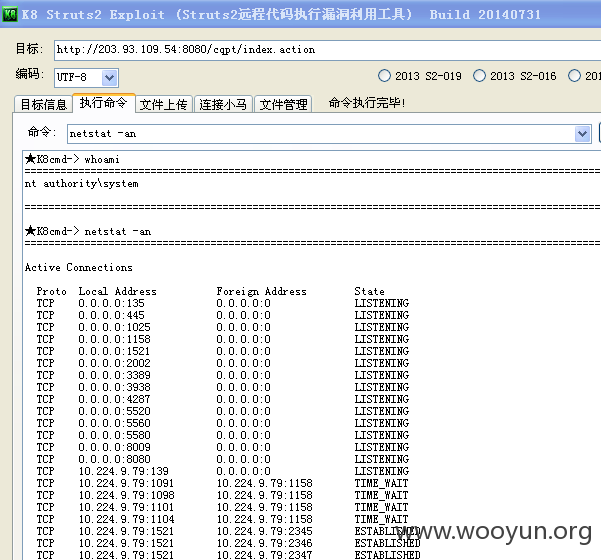This screenshot has height=560, width=601.
Task: Click the local address 0.0.0.0:3938
Action: pos(115,387)
